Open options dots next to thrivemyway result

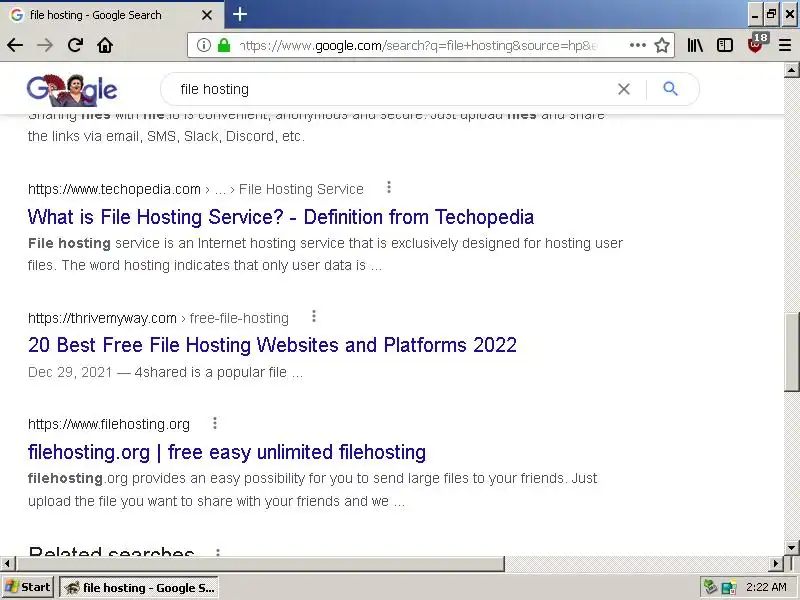[x=314, y=316]
